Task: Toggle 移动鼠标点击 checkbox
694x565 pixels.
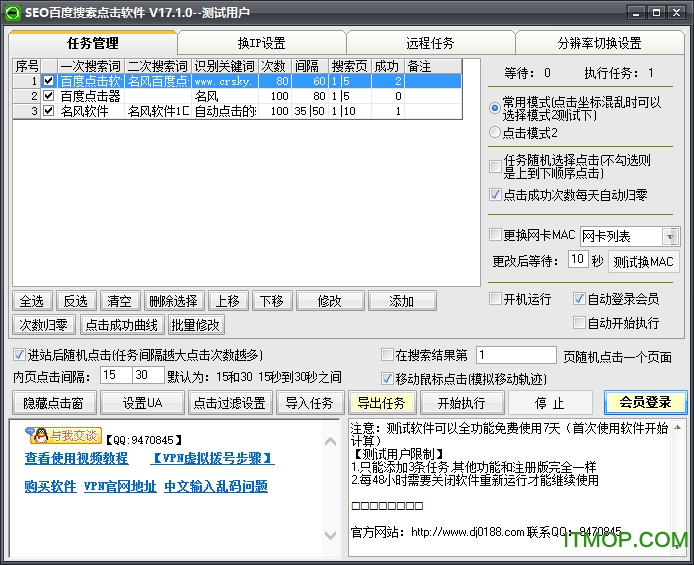Action: click(x=387, y=378)
